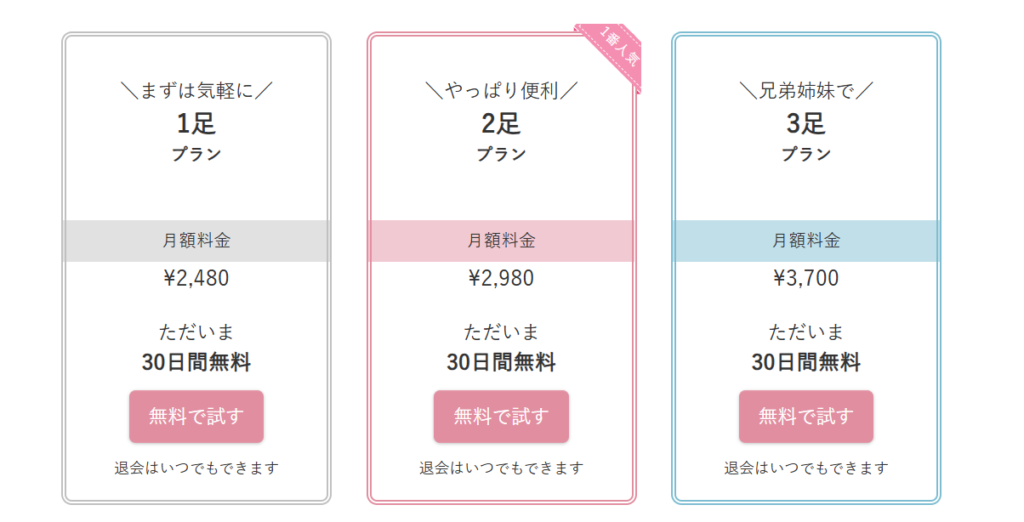Click the blue 月額料金 band

[806, 241]
